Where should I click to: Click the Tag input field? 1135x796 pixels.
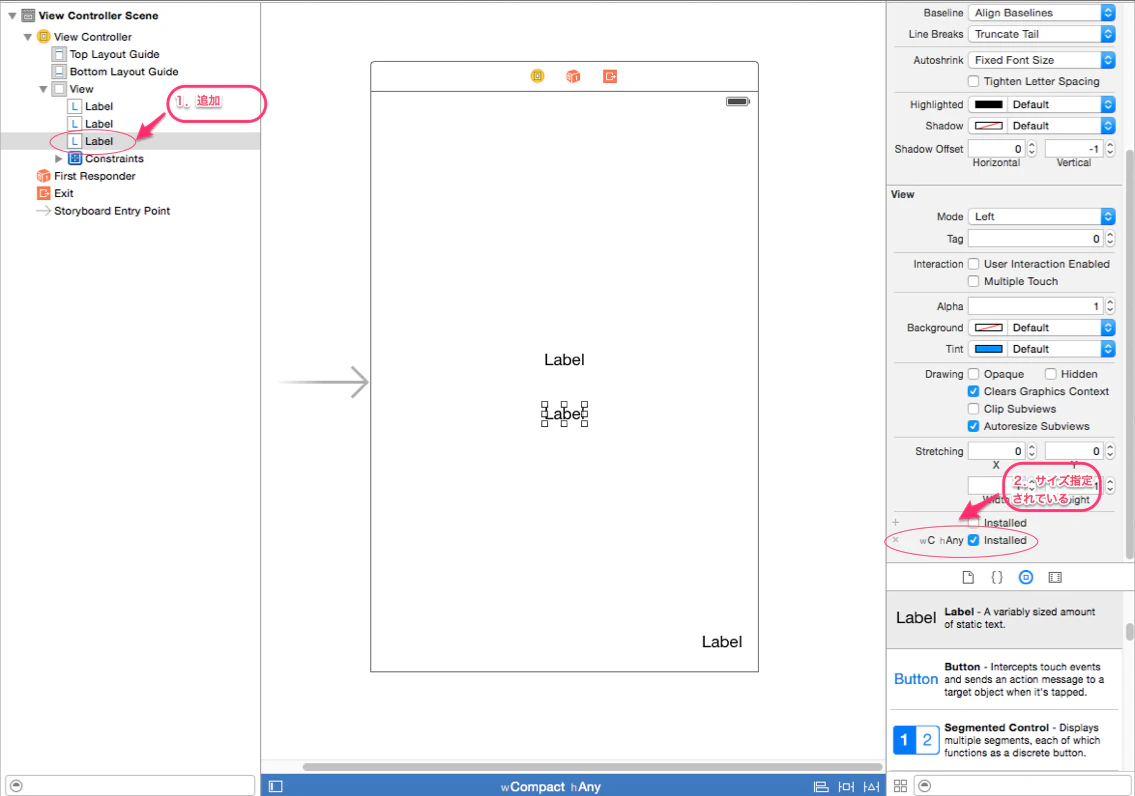[1036, 239]
